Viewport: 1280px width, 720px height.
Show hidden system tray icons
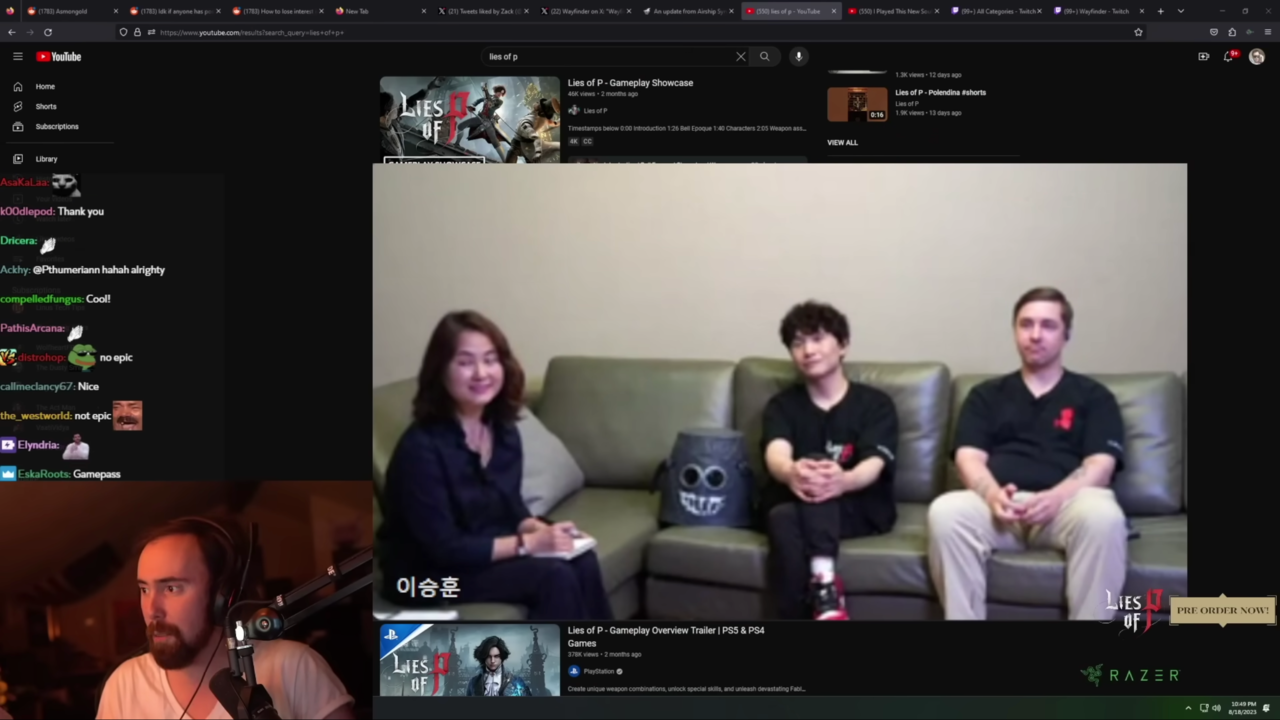tap(1188, 707)
